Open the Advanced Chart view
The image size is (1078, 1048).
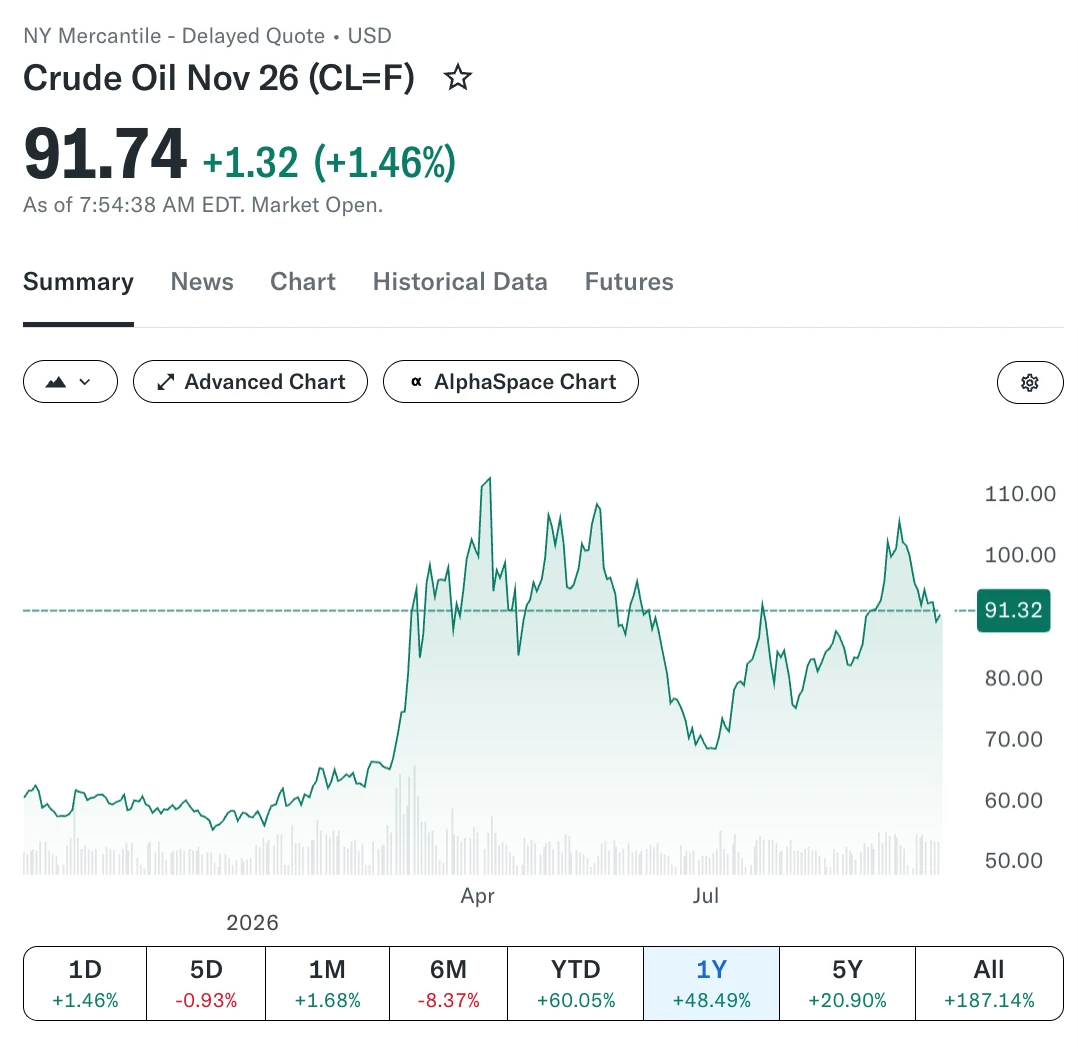pos(250,382)
